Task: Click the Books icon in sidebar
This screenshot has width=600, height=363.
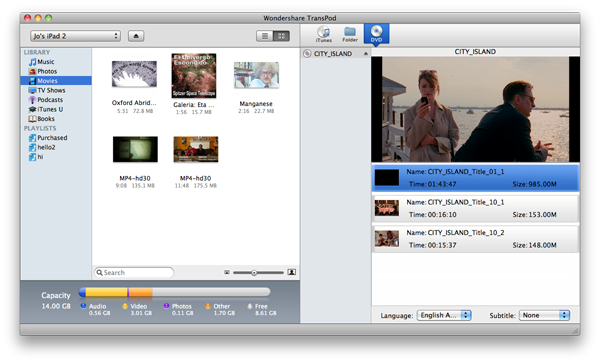Action: [33, 119]
